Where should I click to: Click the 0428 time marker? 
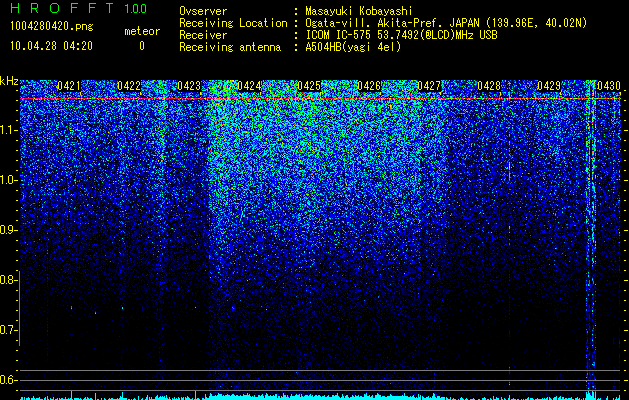[489, 86]
